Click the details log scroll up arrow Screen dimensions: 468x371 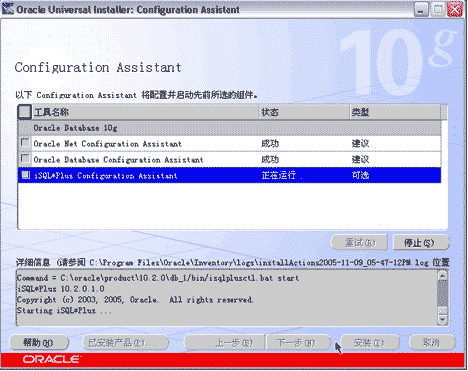pyautogui.click(x=442, y=275)
